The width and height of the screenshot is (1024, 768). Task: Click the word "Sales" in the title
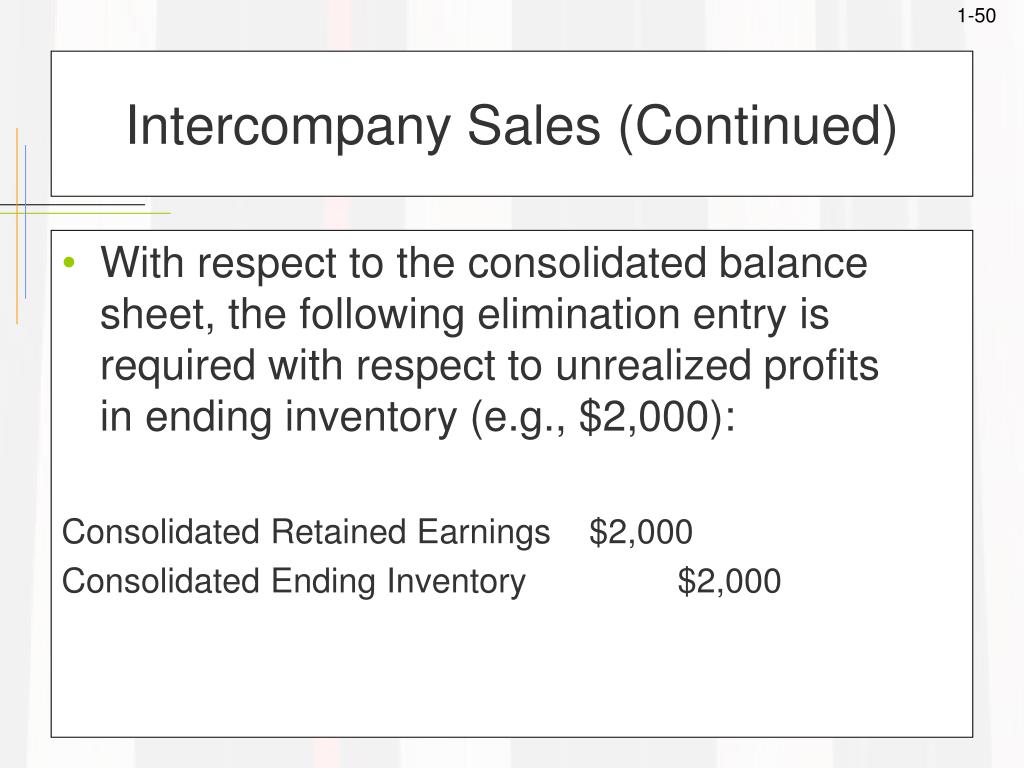tap(534, 125)
